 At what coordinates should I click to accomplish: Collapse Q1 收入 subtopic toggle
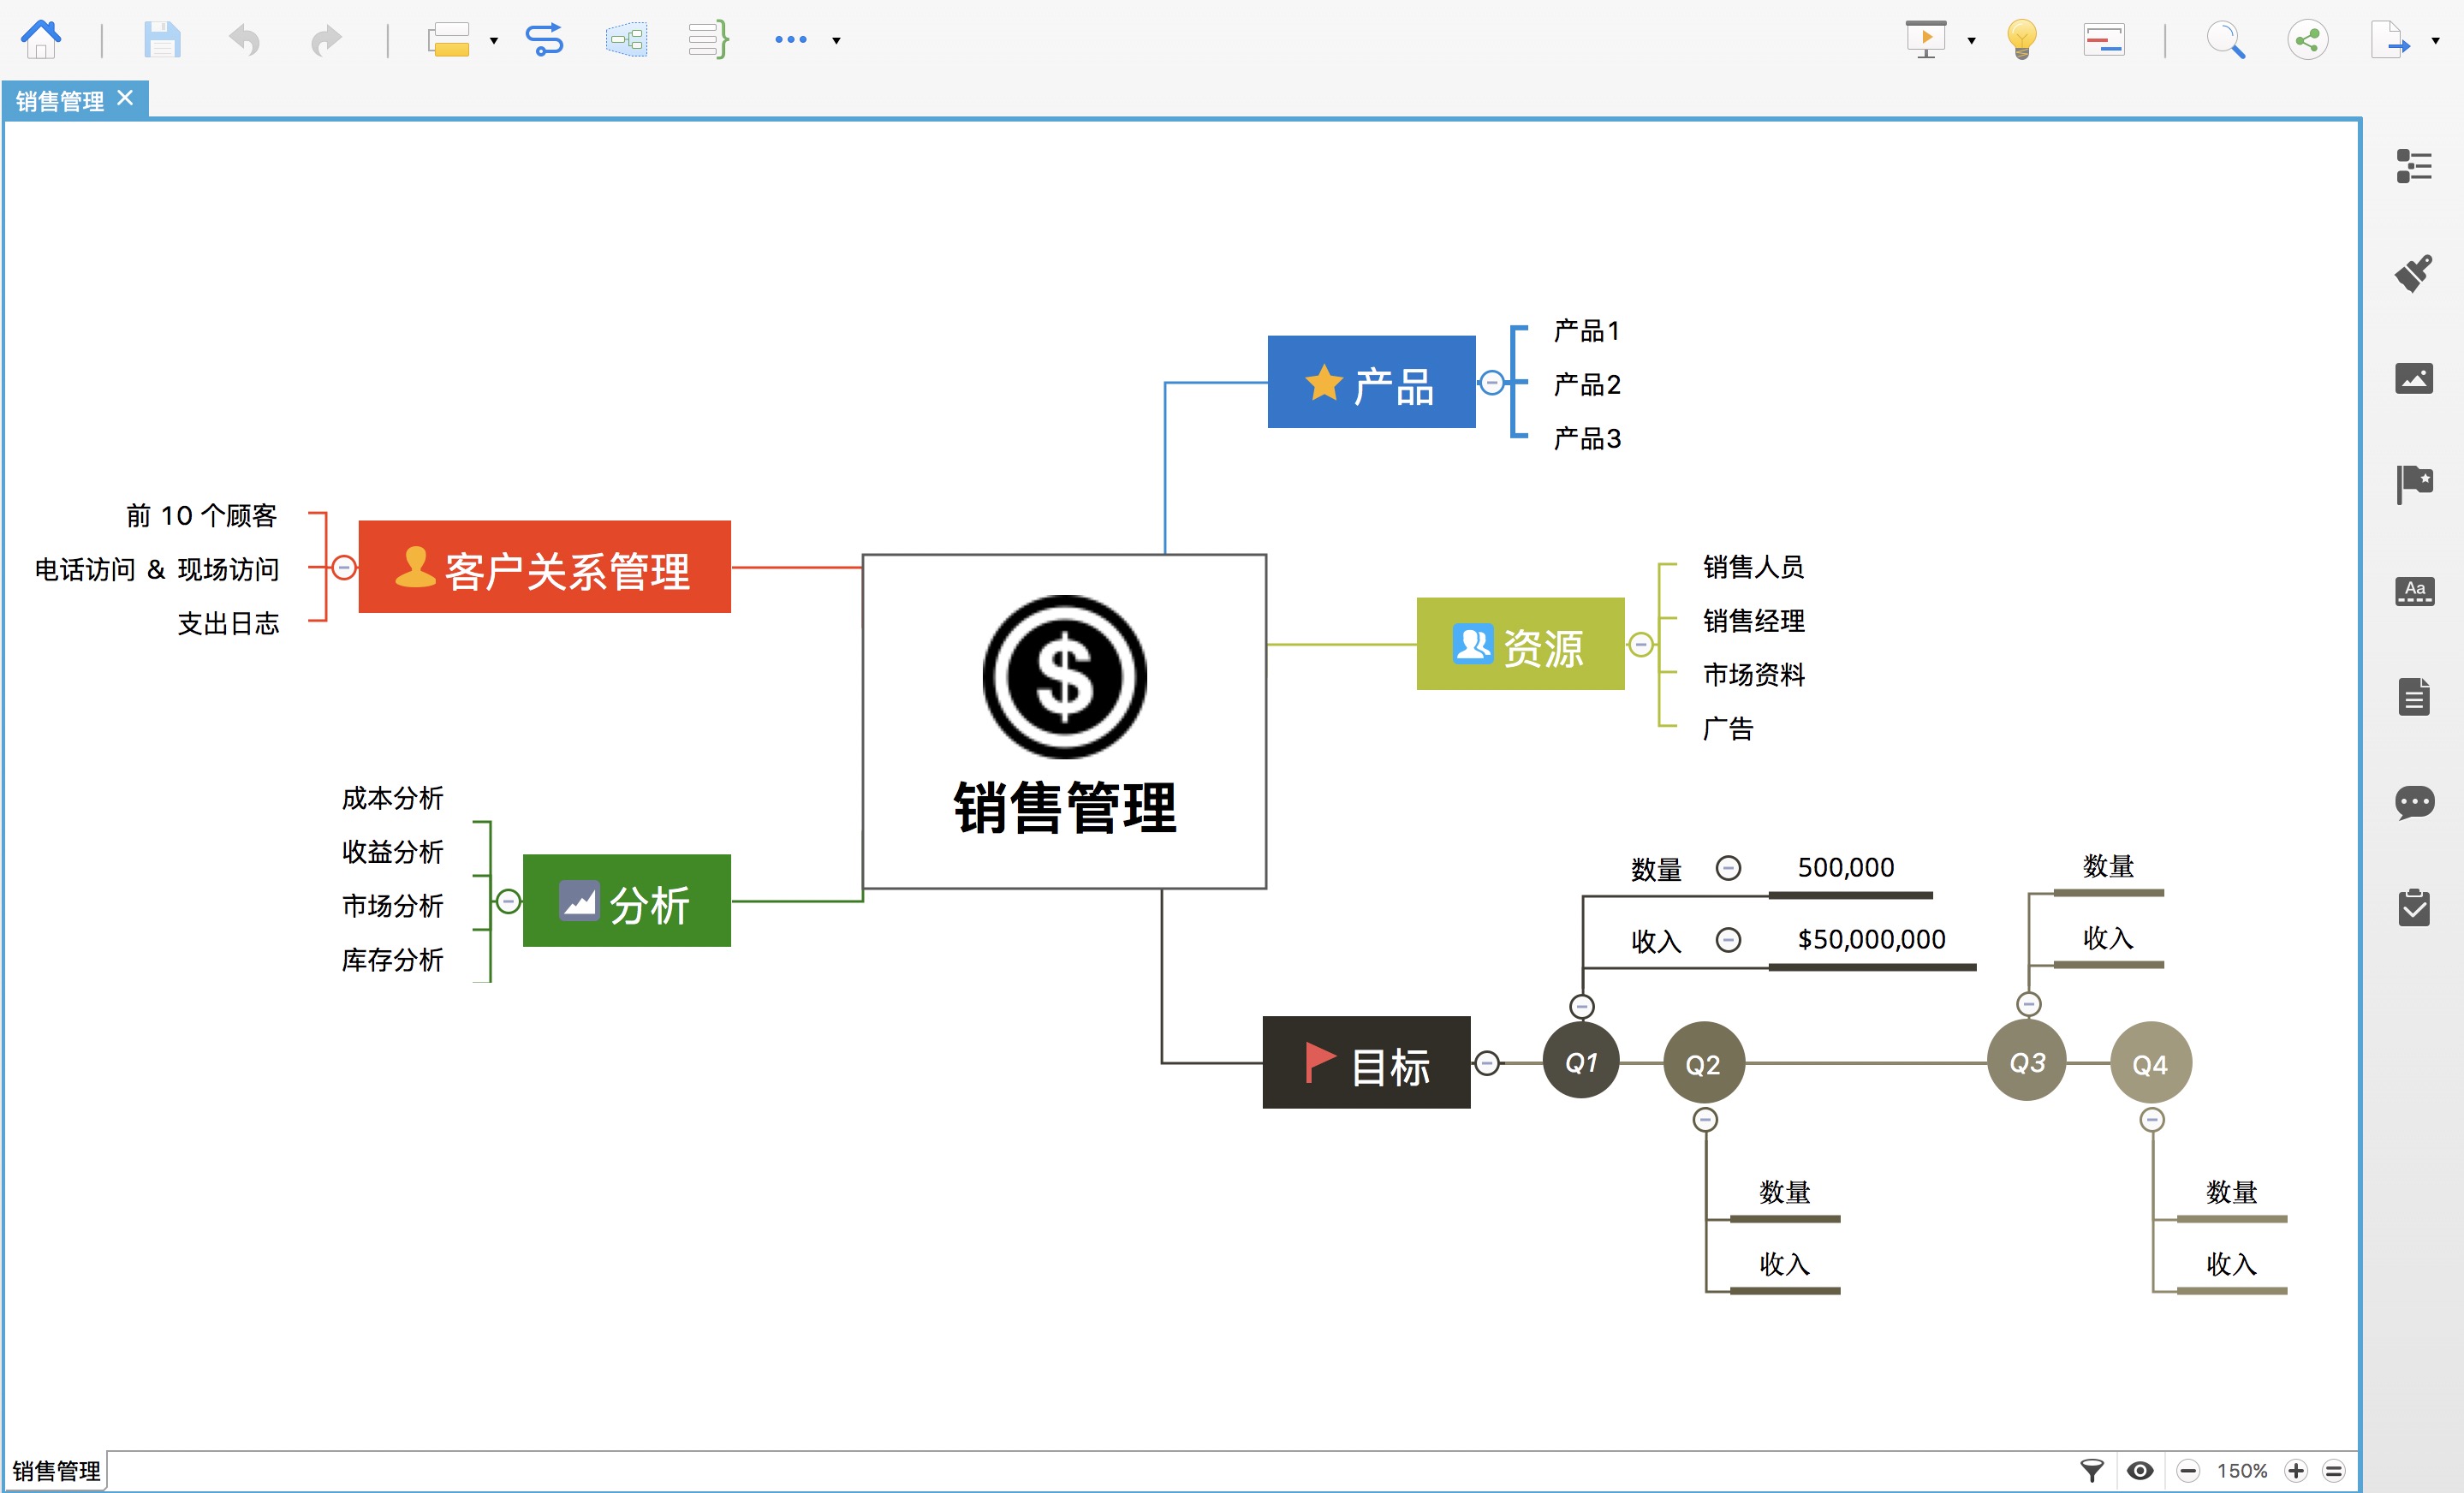[1728, 939]
